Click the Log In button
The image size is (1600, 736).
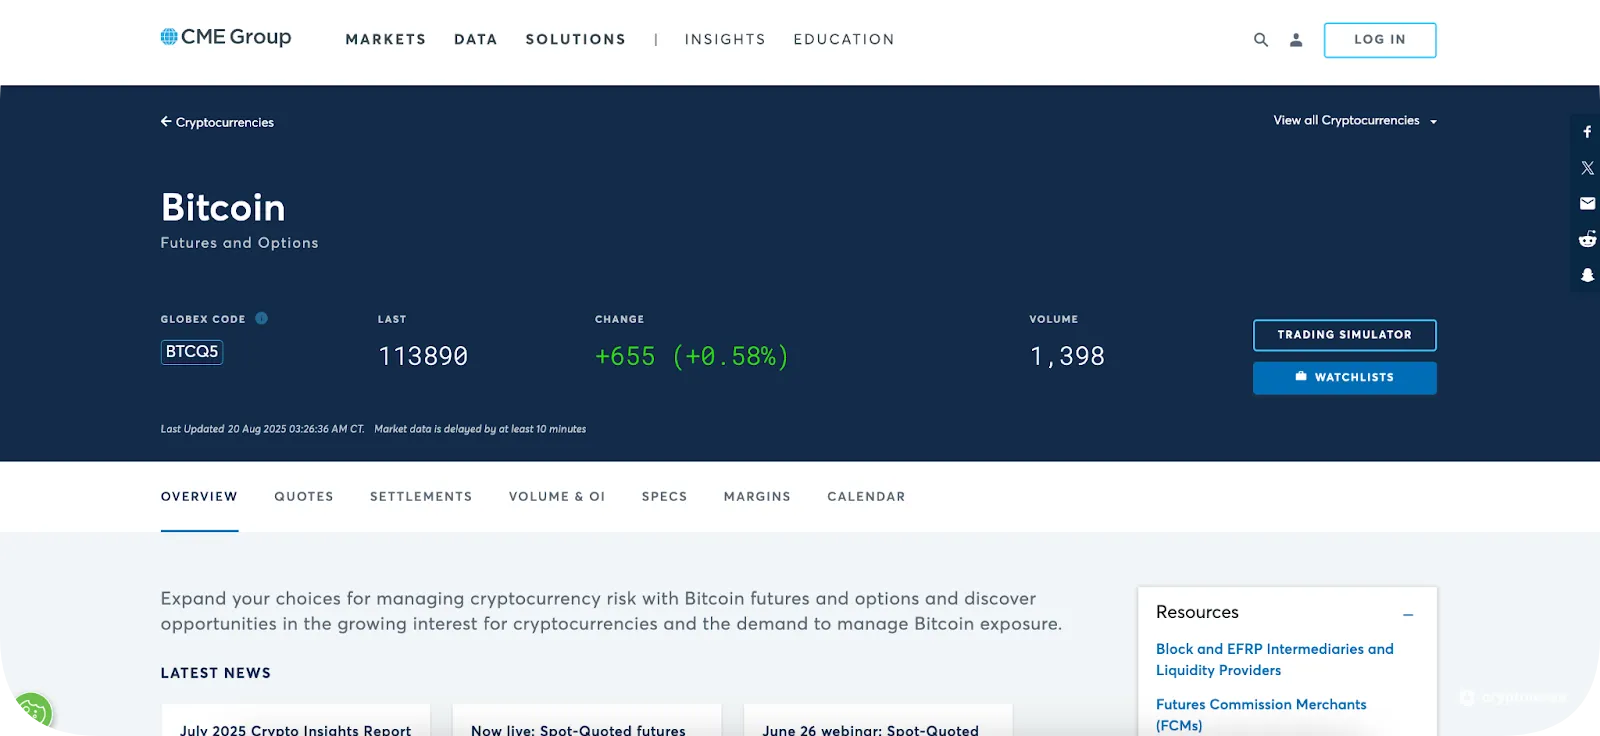point(1380,40)
